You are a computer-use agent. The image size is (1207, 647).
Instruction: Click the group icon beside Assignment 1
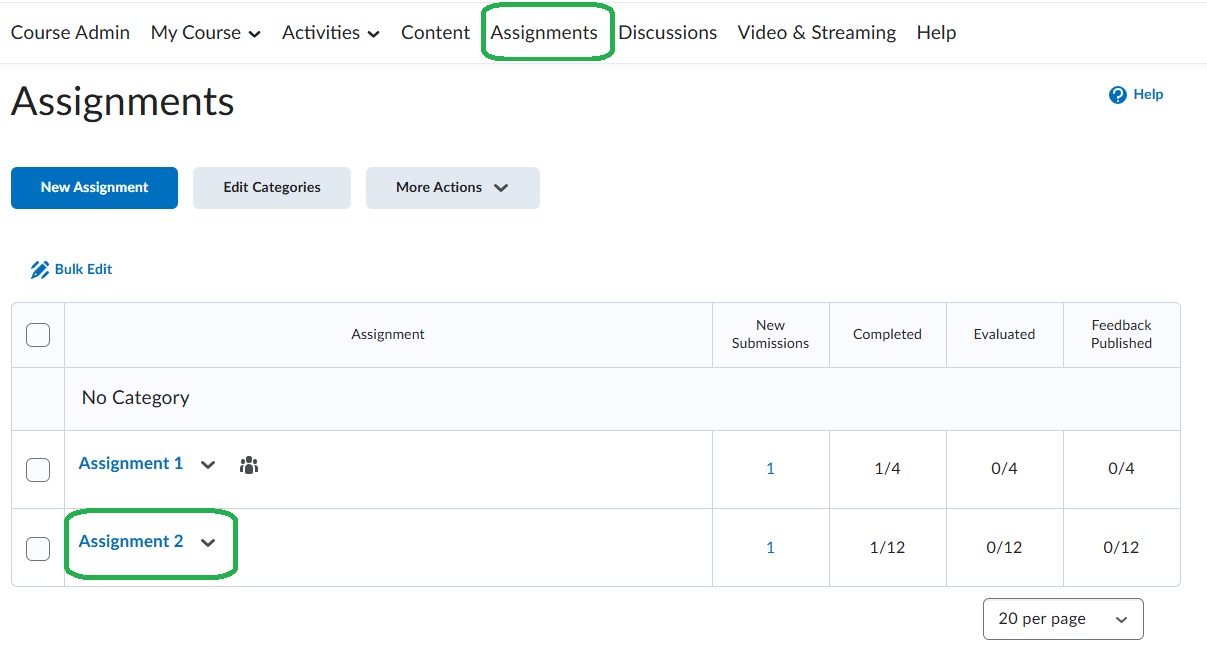(x=249, y=465)
